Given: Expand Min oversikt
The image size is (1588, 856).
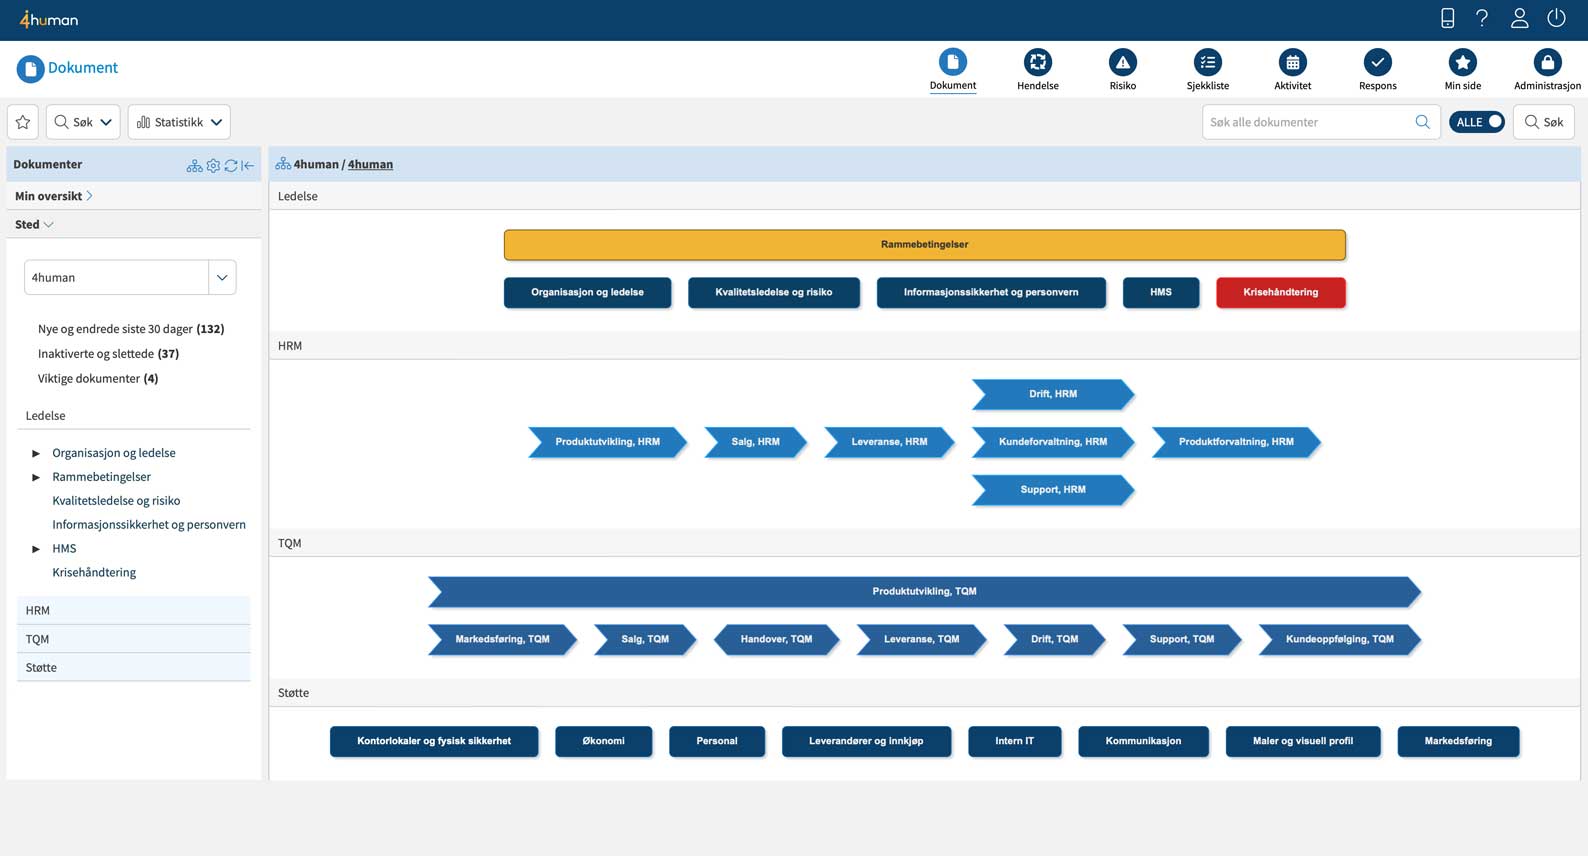Looking at the screenshot, I should pyautogui.click(x=54, y=196).
